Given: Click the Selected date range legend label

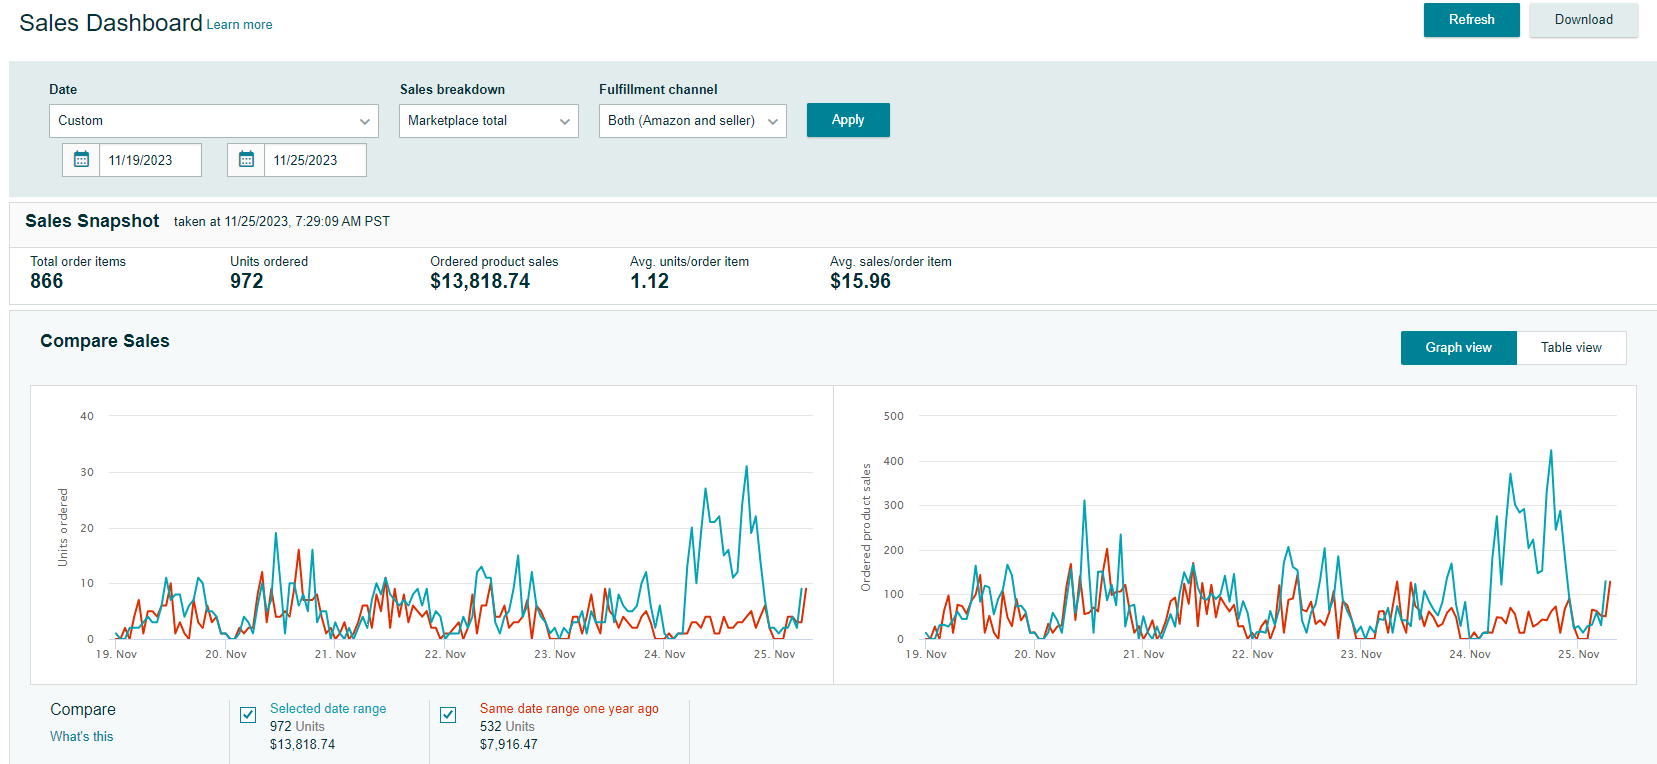Looking at the screenshot, I should coord(328,709).
